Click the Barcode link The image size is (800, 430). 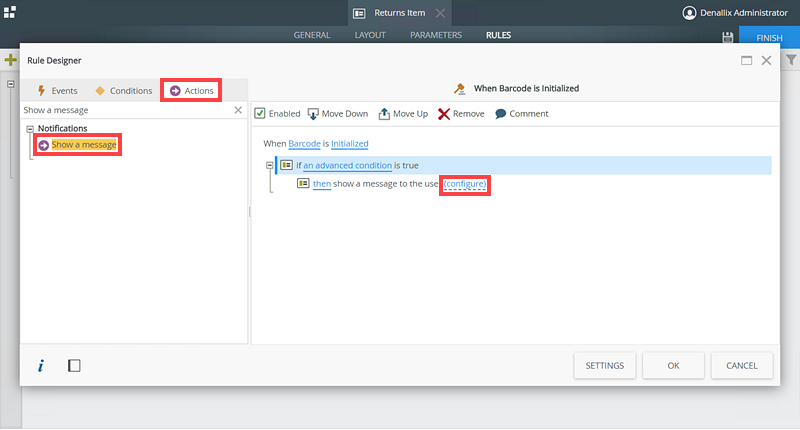[x=304, y=144]
